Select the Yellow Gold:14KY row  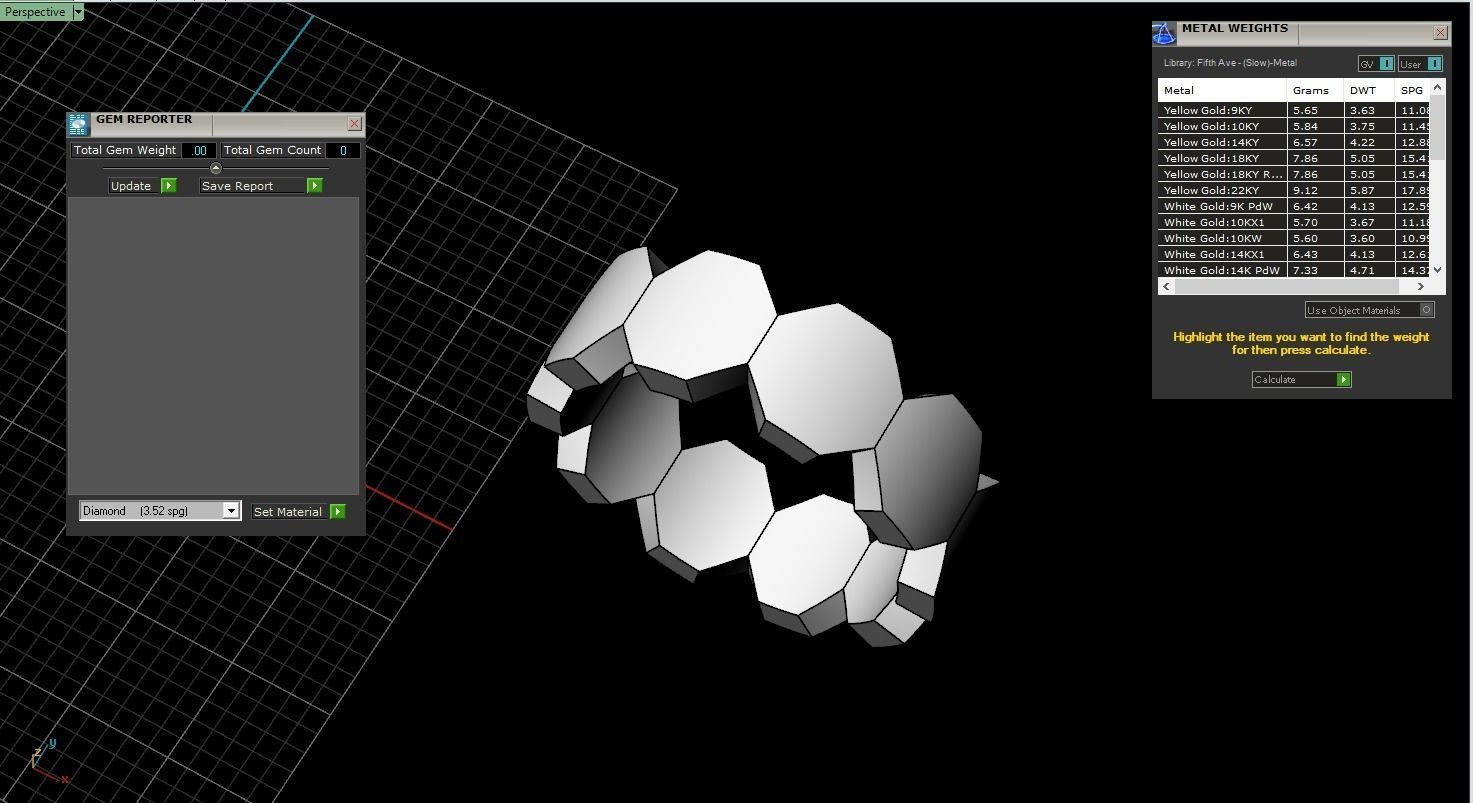(x=1294, y=142)
